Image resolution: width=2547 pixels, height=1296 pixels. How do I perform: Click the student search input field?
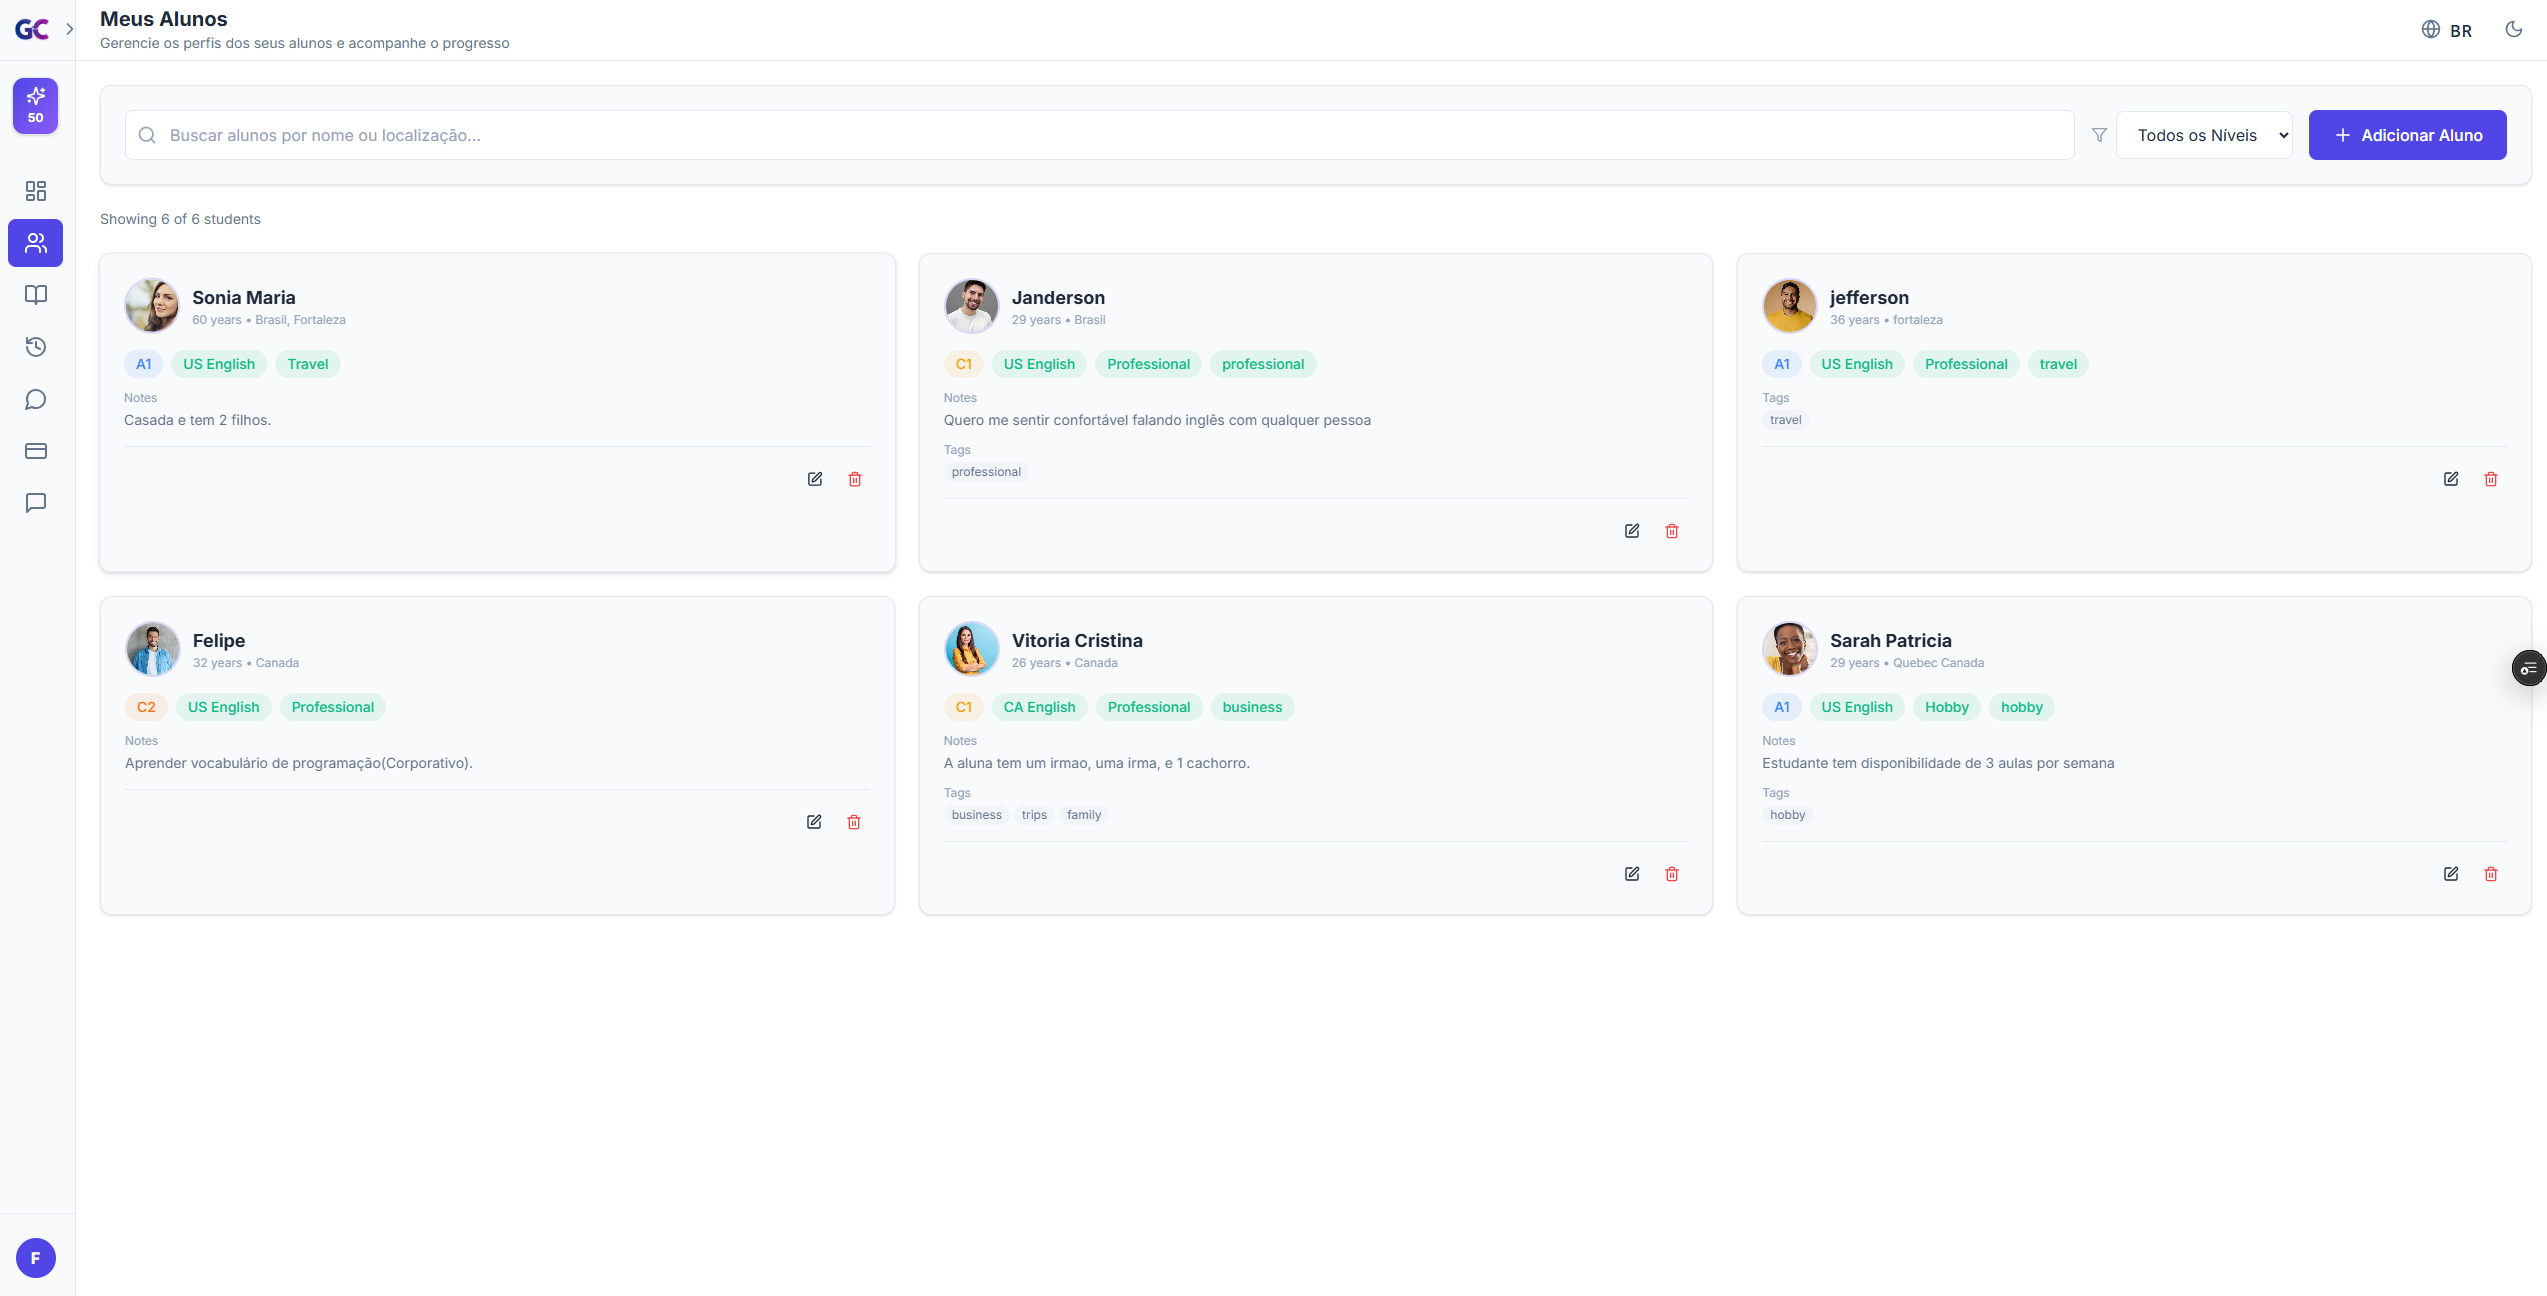tap(1100, 135)
